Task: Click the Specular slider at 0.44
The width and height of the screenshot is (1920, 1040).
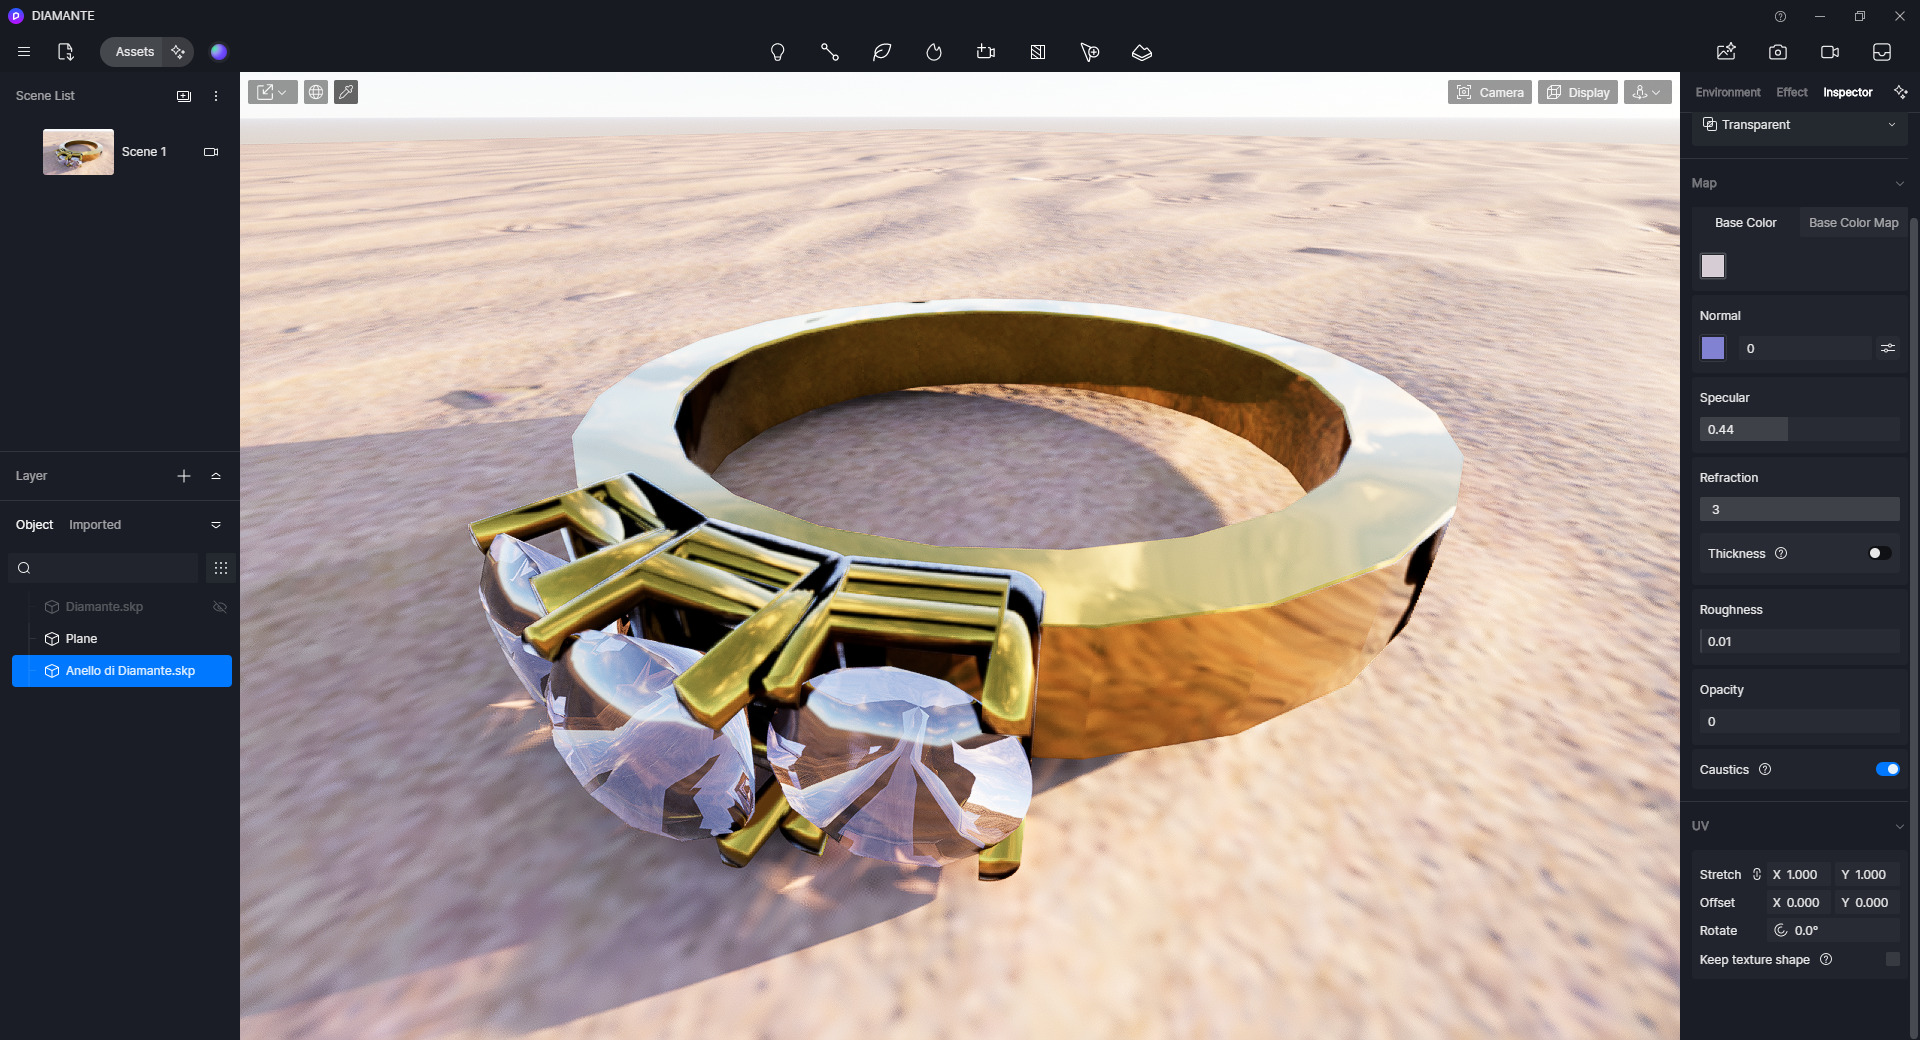Action: [1800, 430]
